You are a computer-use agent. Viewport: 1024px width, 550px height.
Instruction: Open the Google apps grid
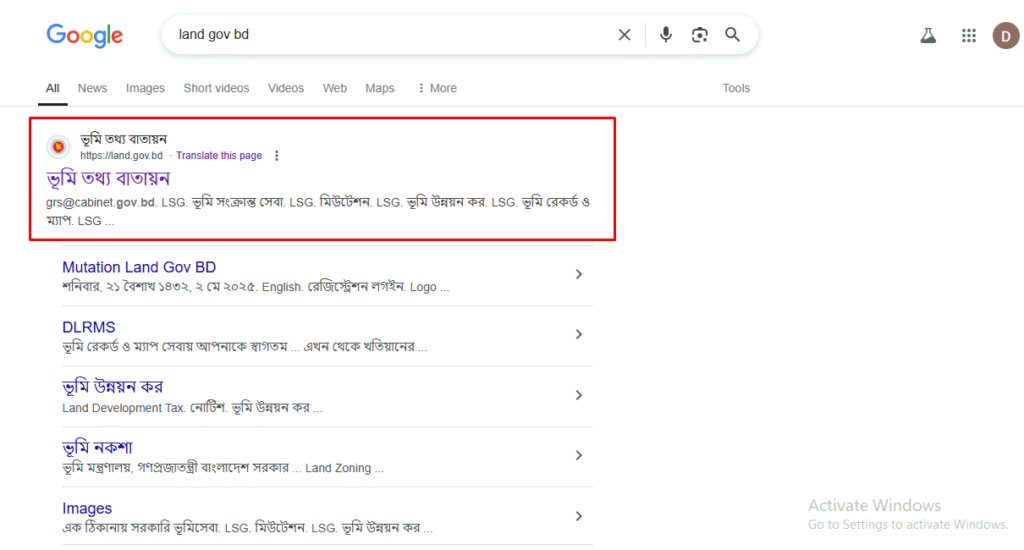tap(968, 35)
